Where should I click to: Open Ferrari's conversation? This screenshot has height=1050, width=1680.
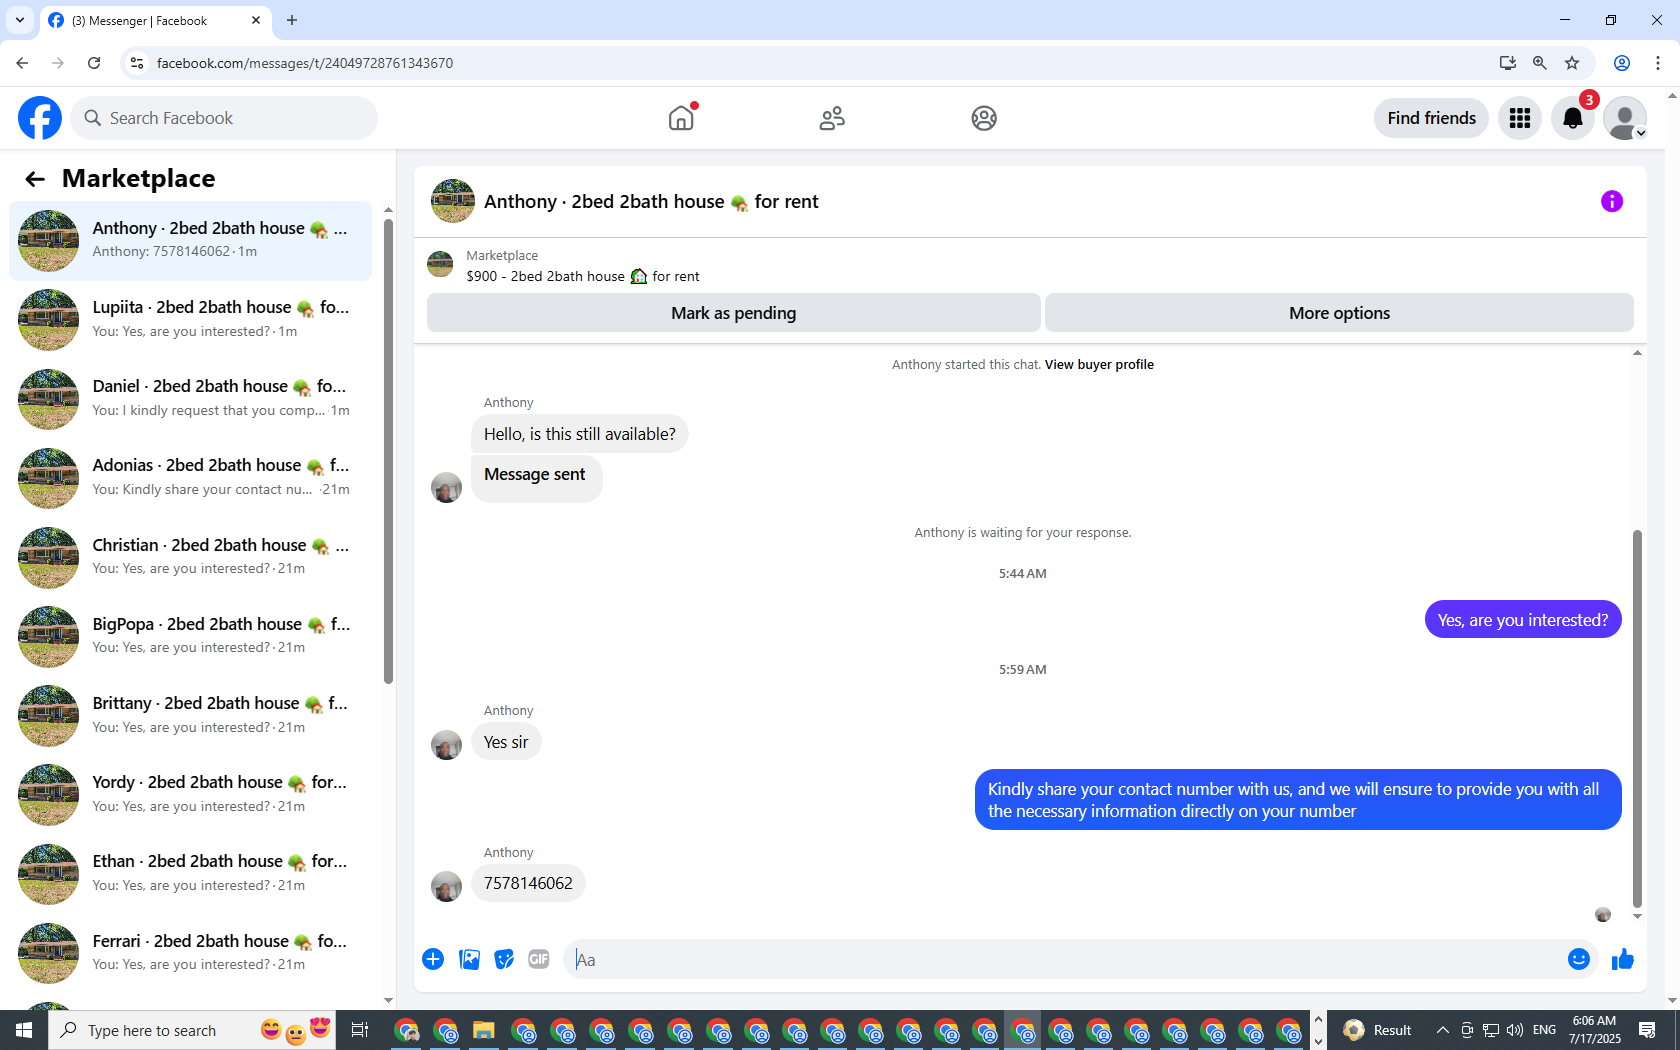tap(190, 954)
